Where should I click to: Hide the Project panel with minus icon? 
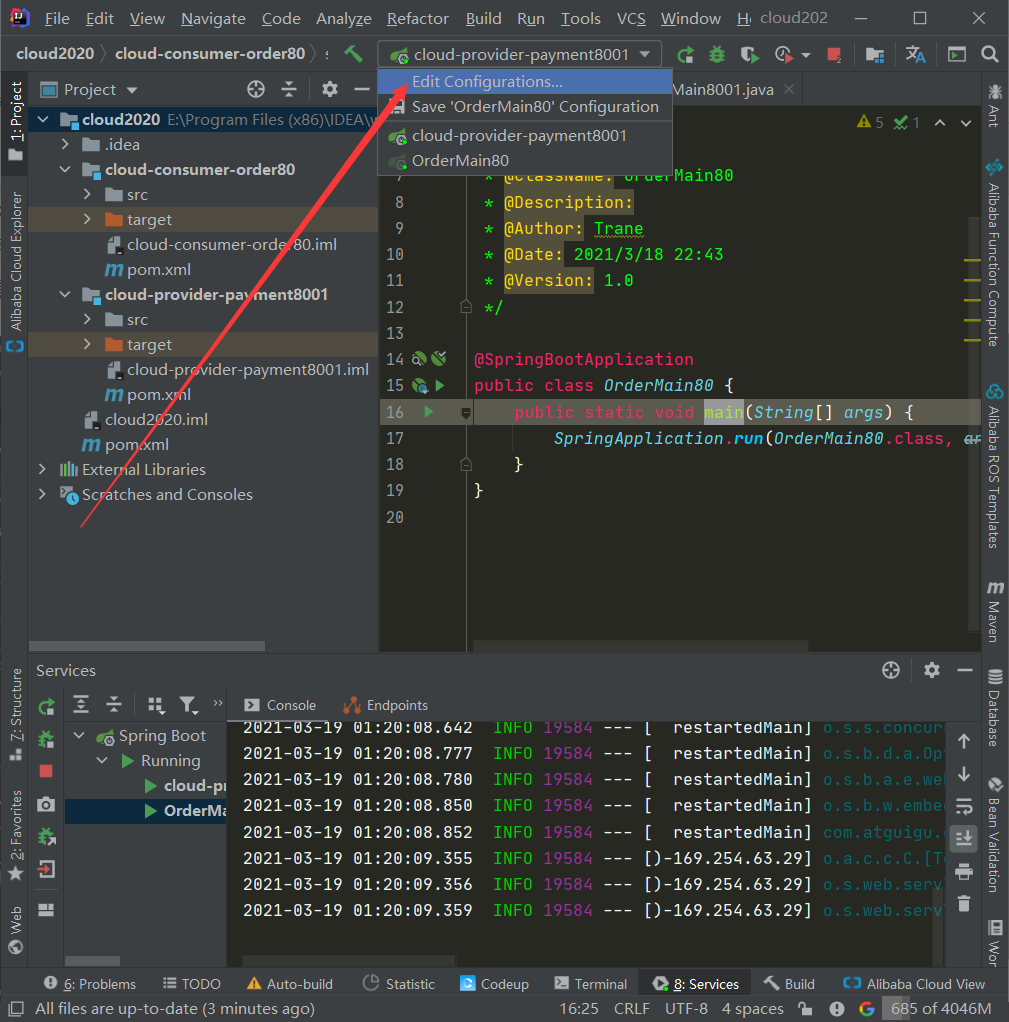pos(362,89)
